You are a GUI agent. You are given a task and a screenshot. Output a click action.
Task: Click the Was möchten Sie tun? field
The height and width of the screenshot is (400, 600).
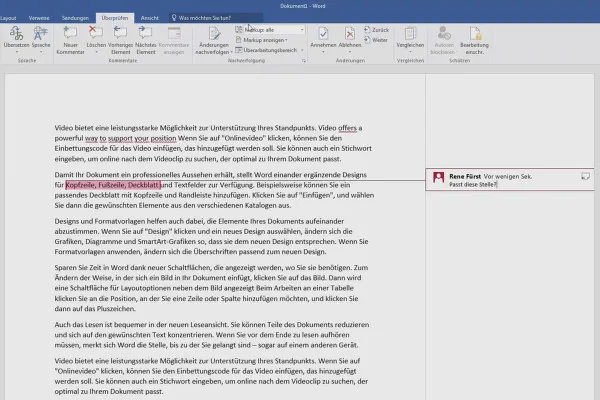pos(216,18)
